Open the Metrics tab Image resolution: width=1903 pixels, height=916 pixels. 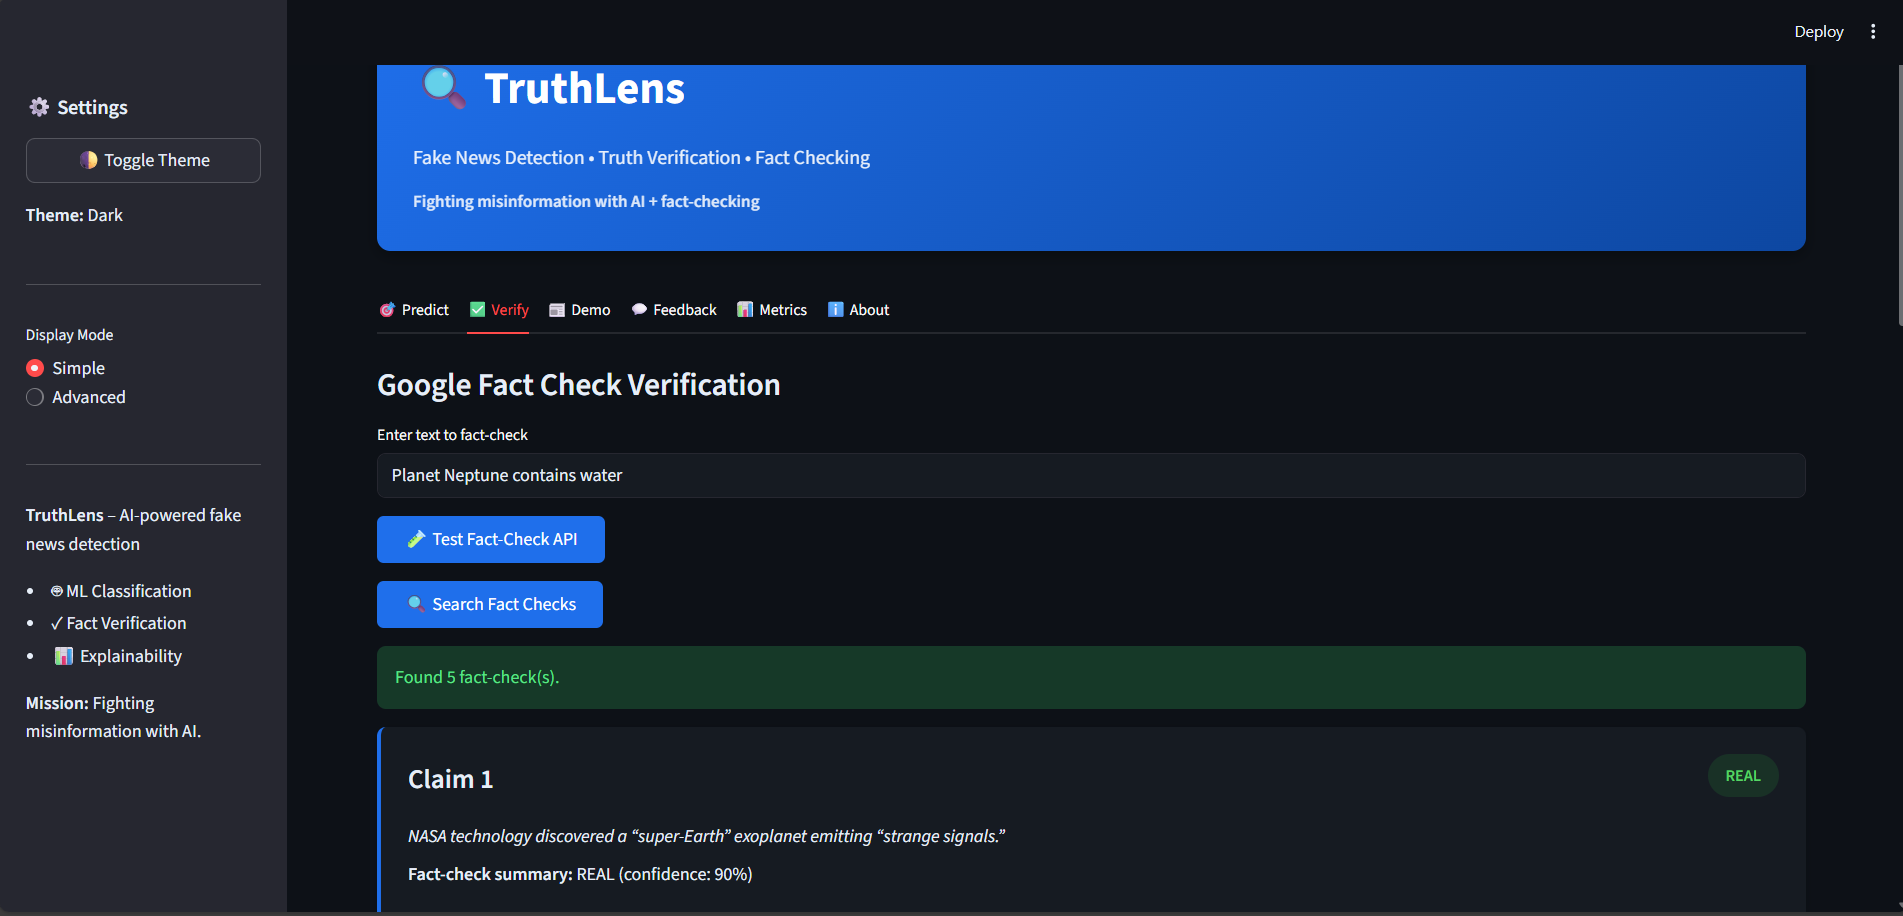[772, 310]
